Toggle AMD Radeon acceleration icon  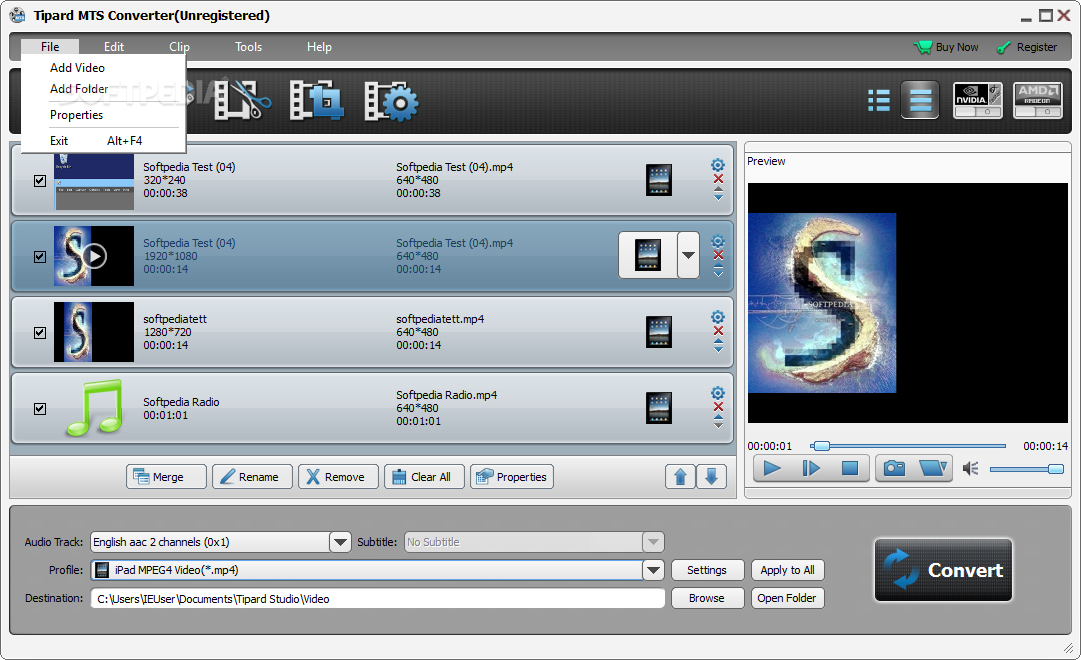[1038, 101]
